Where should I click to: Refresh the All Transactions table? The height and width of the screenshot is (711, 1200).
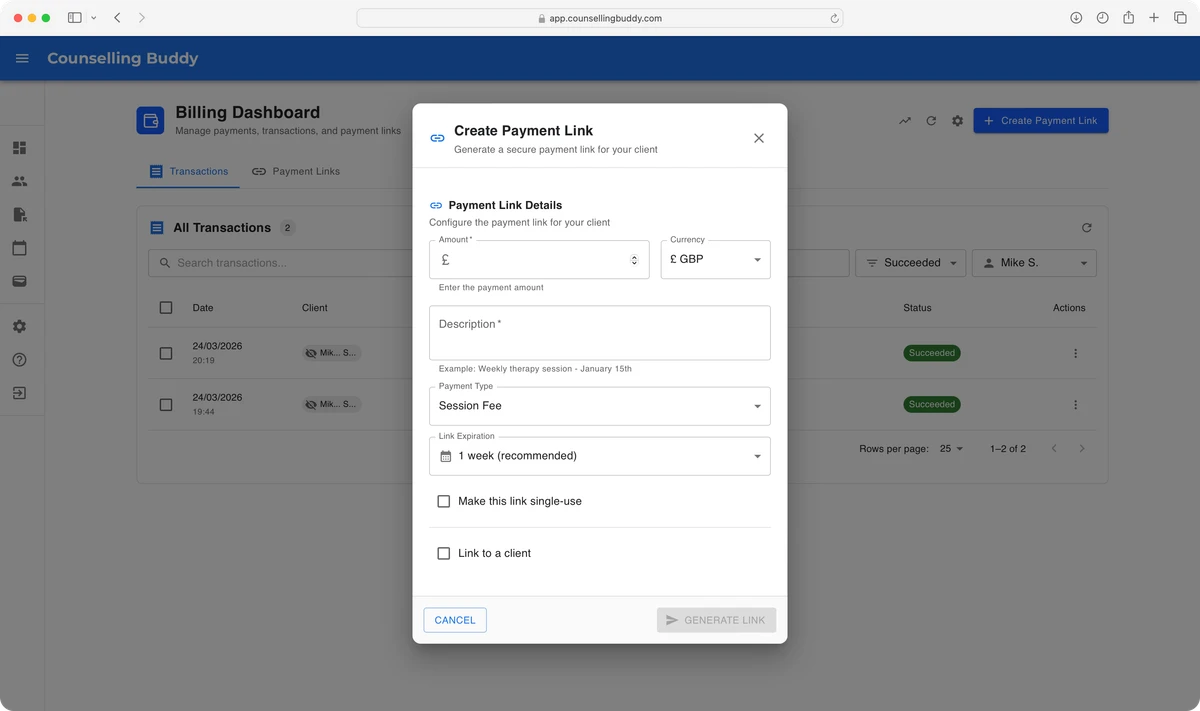pyautogui.click(x=1087, y=228)
